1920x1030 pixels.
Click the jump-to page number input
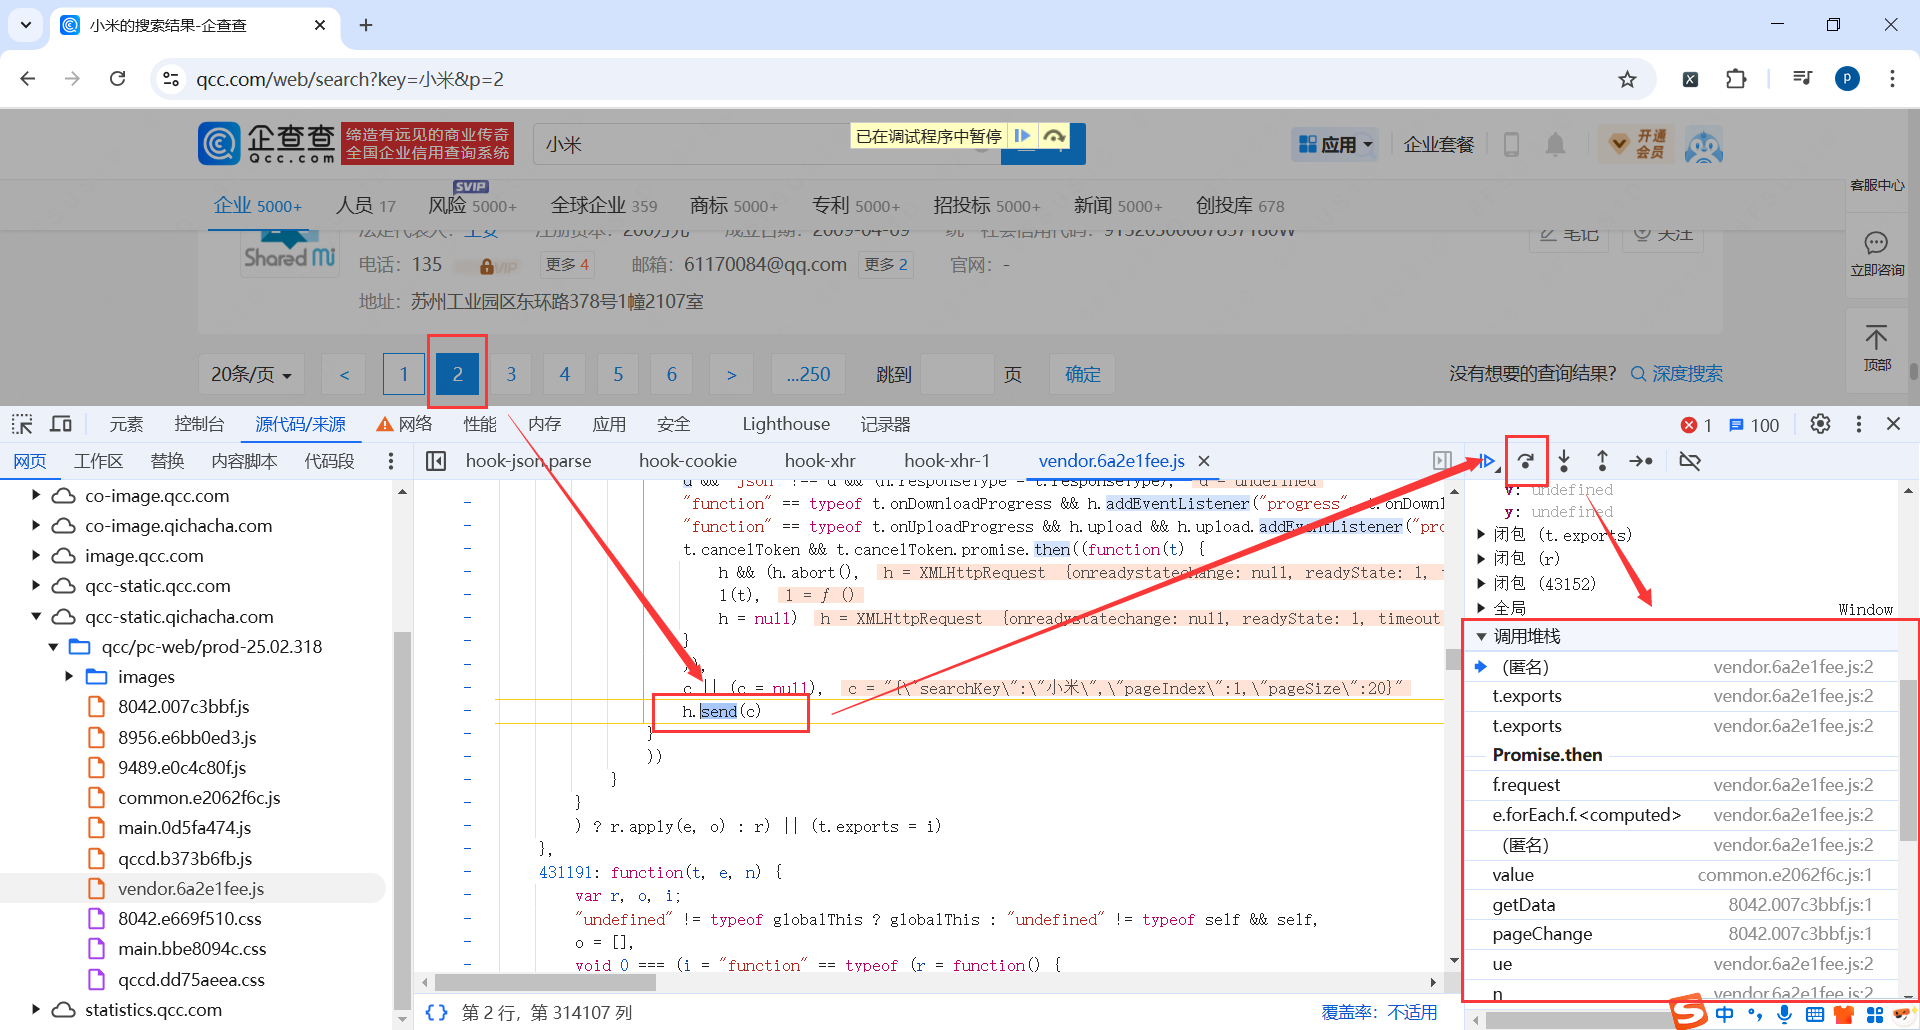click(957, 374)
